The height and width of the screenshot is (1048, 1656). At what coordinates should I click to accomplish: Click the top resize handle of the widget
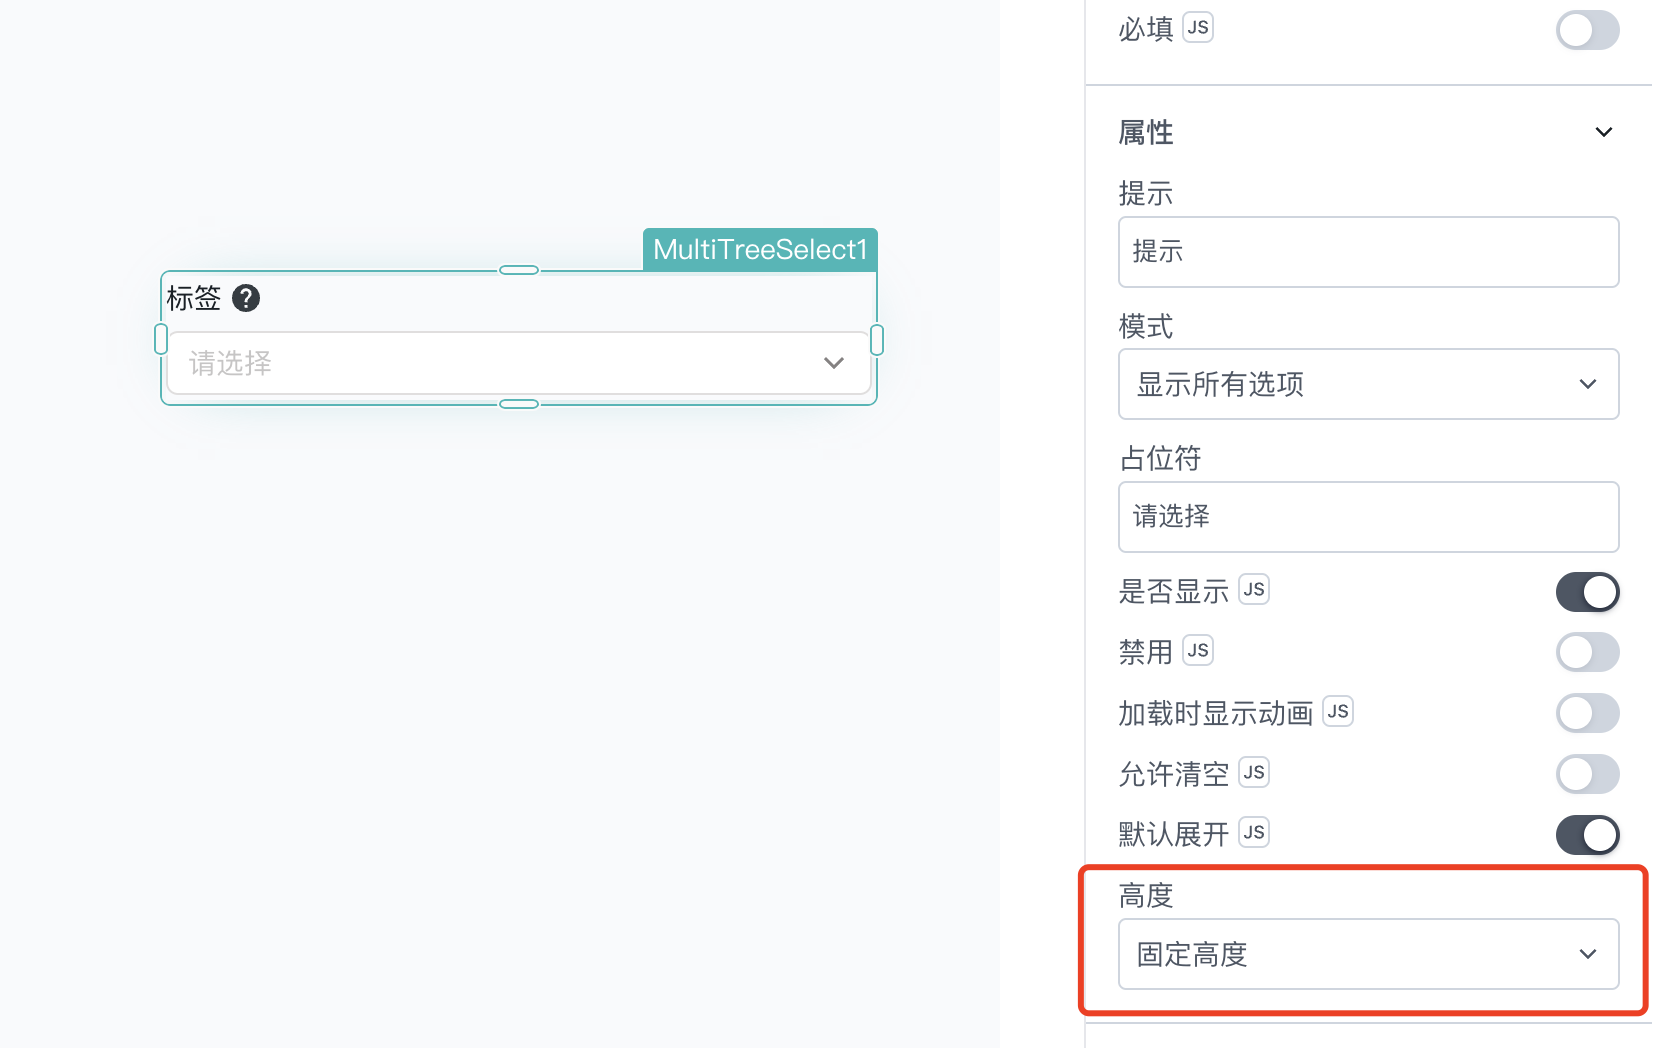519,270
